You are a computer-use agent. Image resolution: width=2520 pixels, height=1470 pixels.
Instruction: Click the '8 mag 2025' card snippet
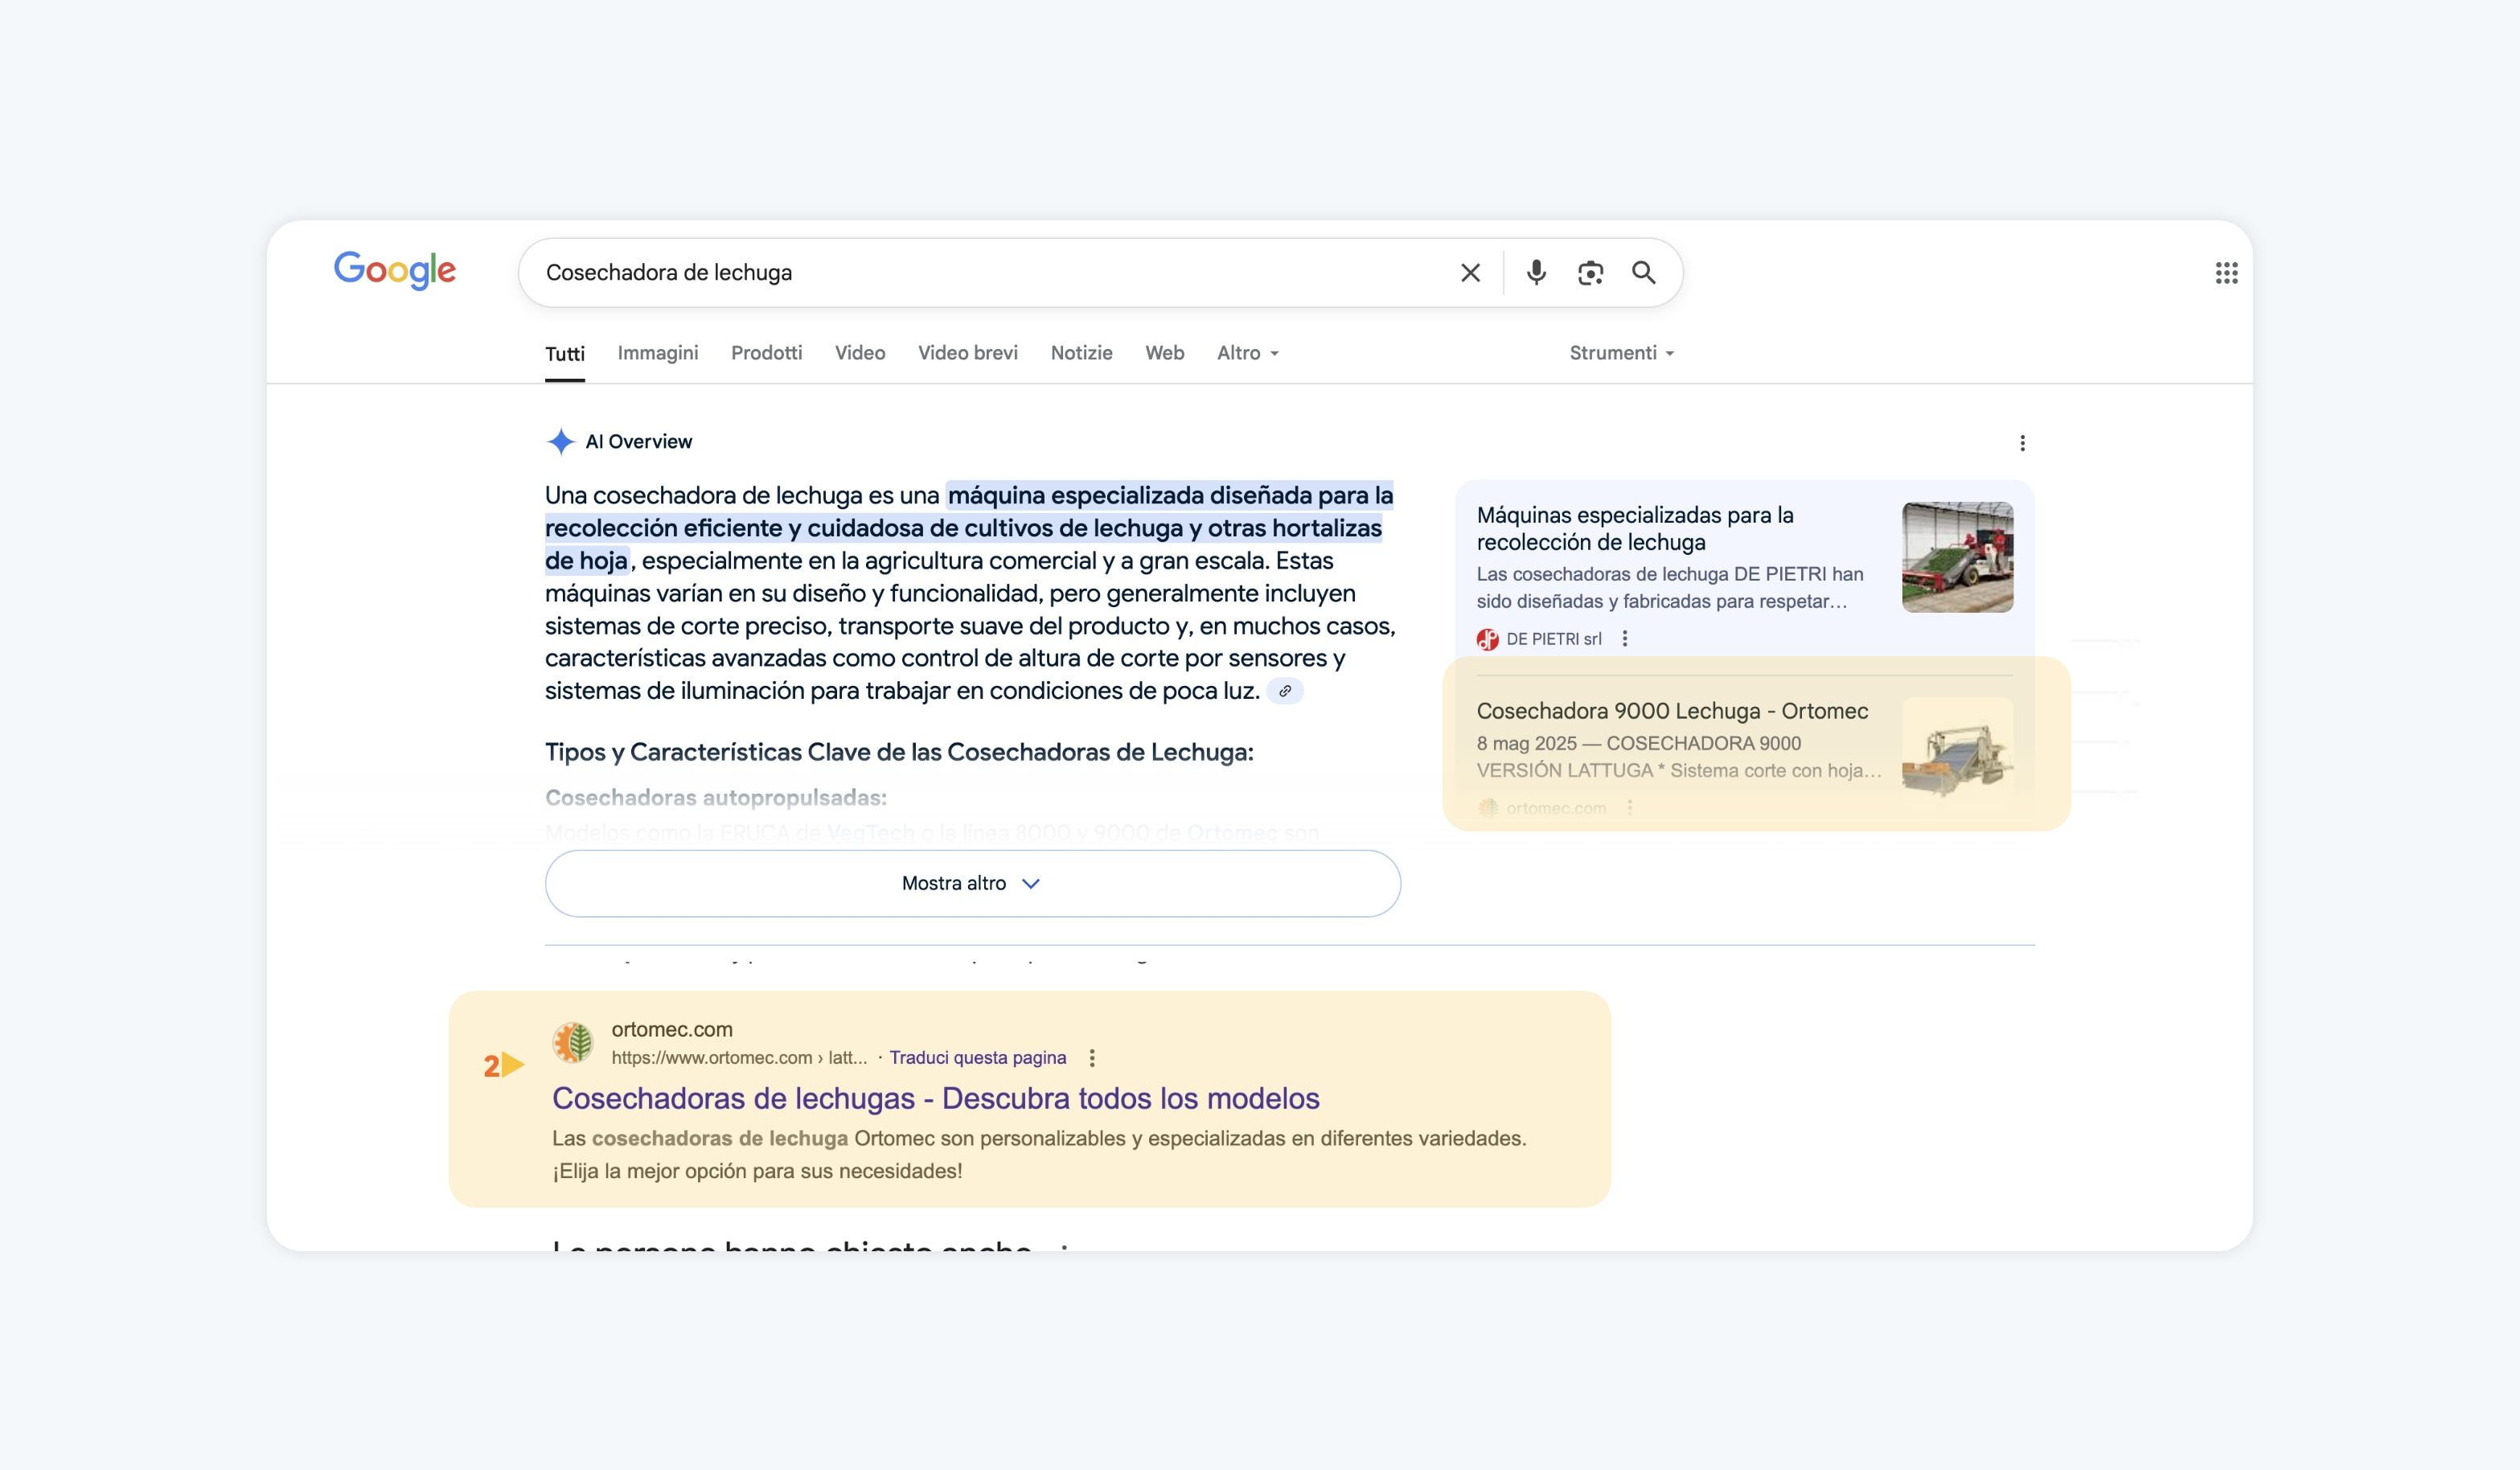1679,757
